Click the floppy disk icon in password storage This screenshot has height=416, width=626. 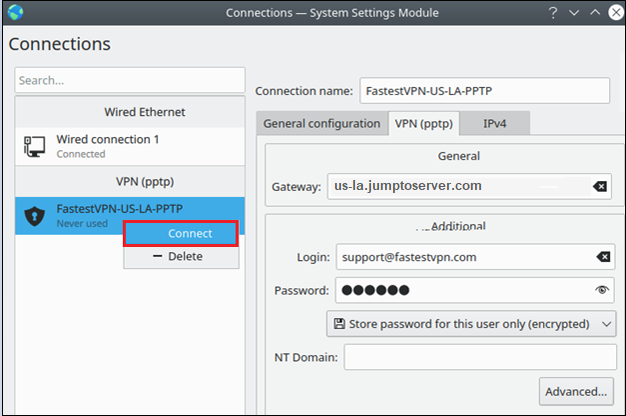[x=339, y=323]
